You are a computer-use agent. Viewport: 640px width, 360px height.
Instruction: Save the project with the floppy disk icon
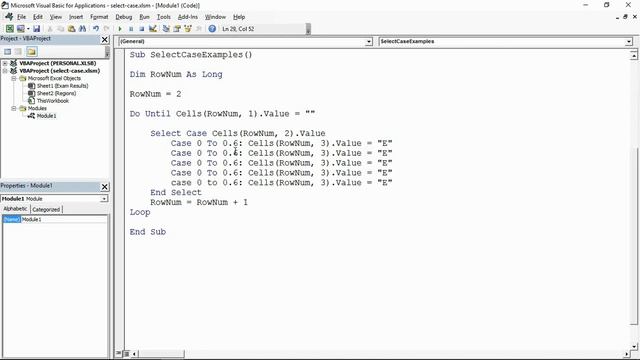point(37,29)
